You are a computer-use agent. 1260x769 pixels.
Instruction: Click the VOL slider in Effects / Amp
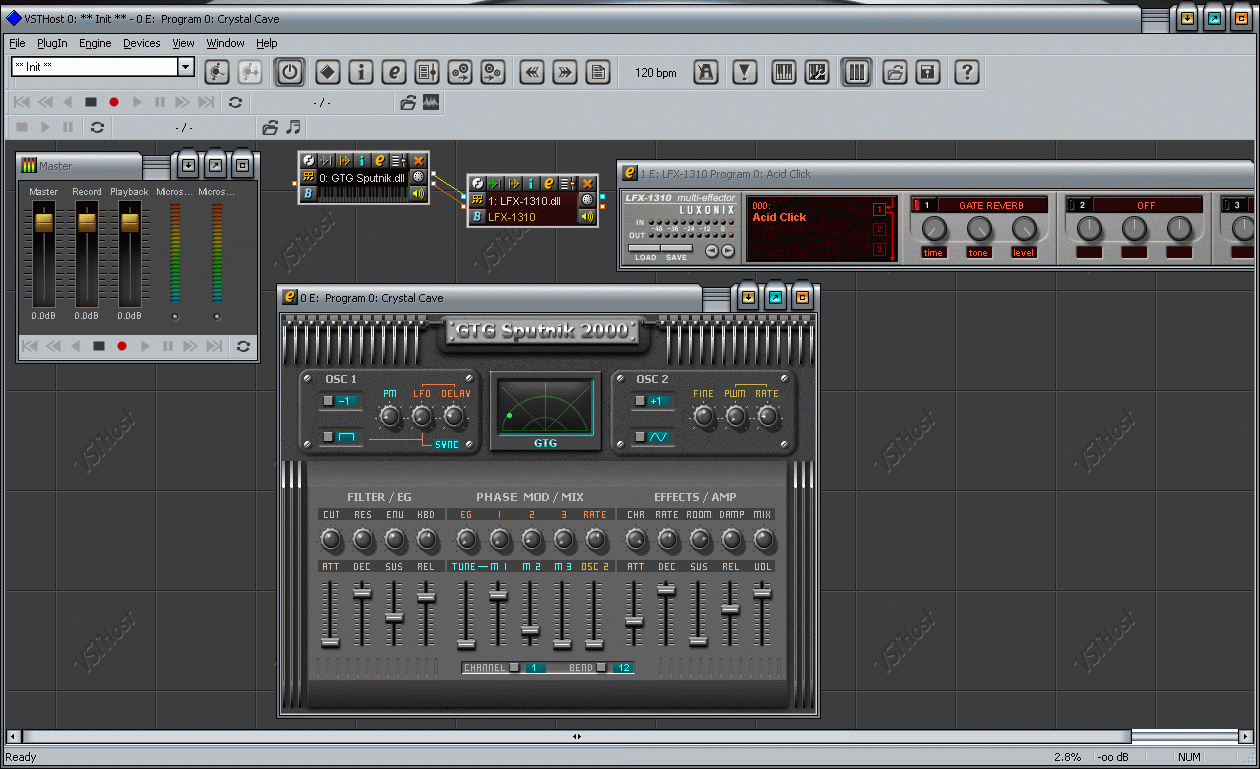coord(763,593)
